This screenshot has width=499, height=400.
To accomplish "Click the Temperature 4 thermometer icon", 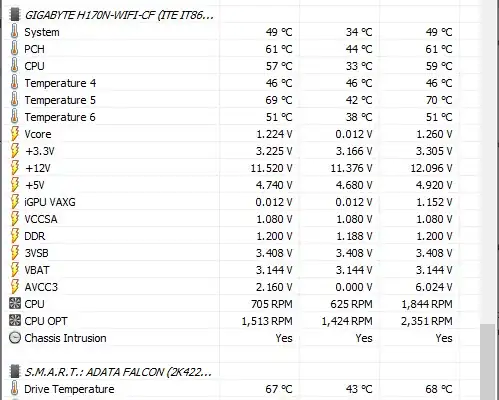I will pyautogui.click(x=14, y=83).
